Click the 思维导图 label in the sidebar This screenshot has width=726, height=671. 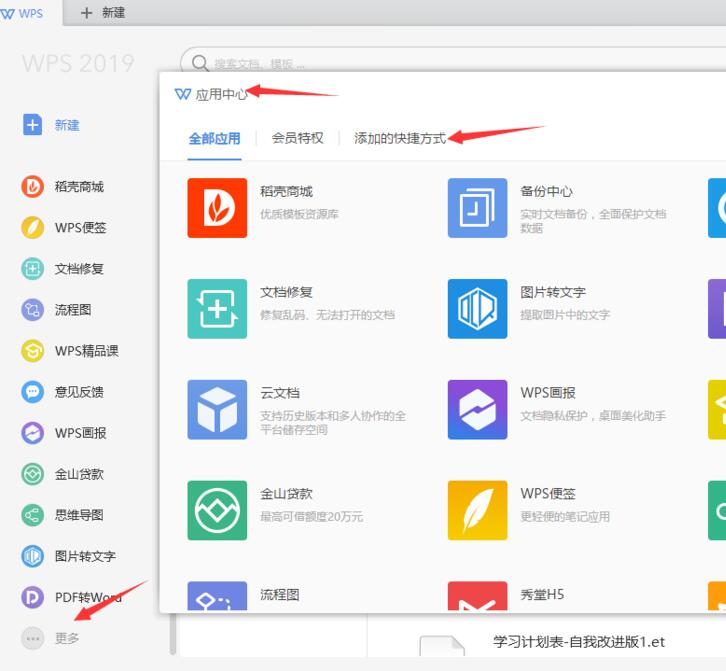coord(79,515)
